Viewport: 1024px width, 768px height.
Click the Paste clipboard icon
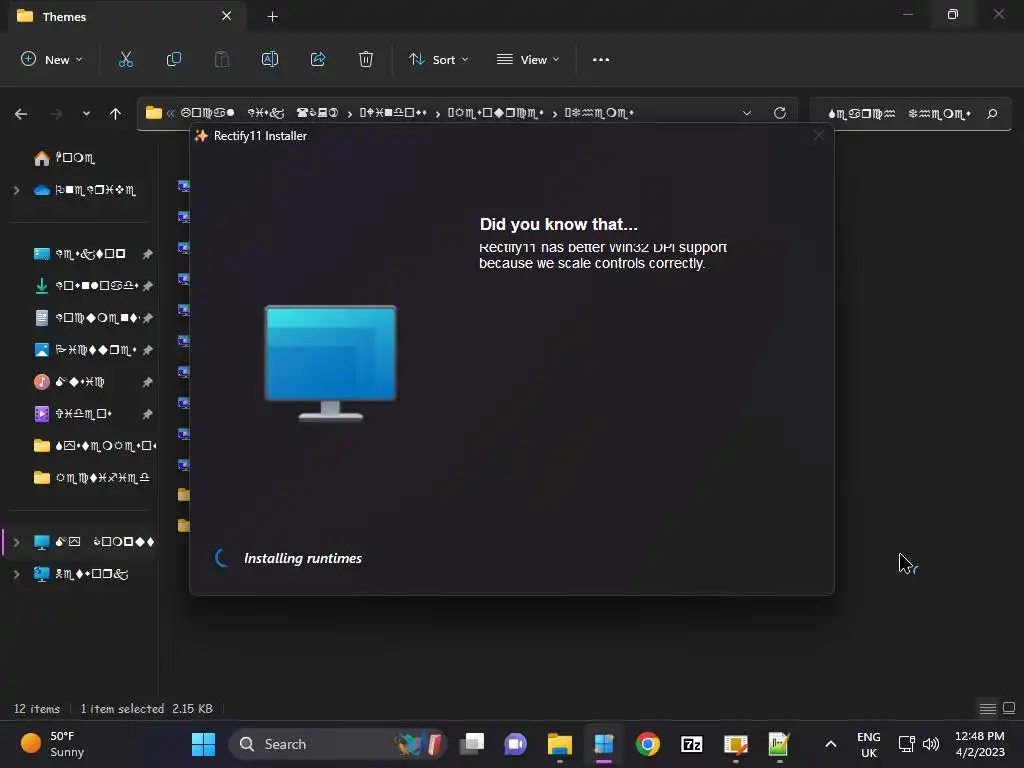point(222,59)
